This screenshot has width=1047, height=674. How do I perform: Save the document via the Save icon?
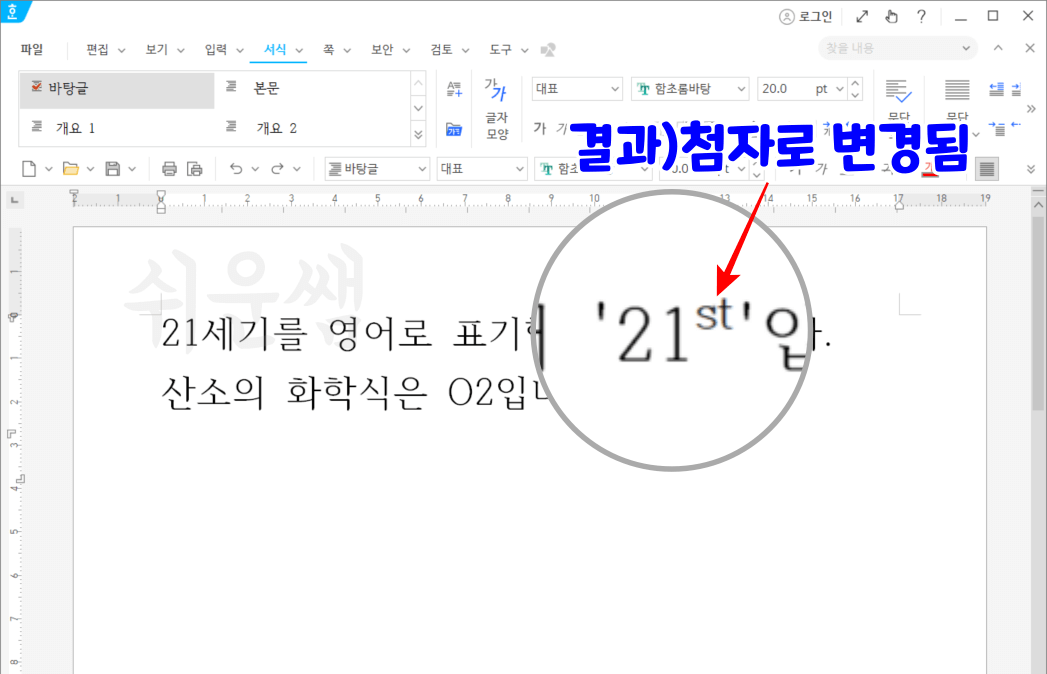coord(112,168)
